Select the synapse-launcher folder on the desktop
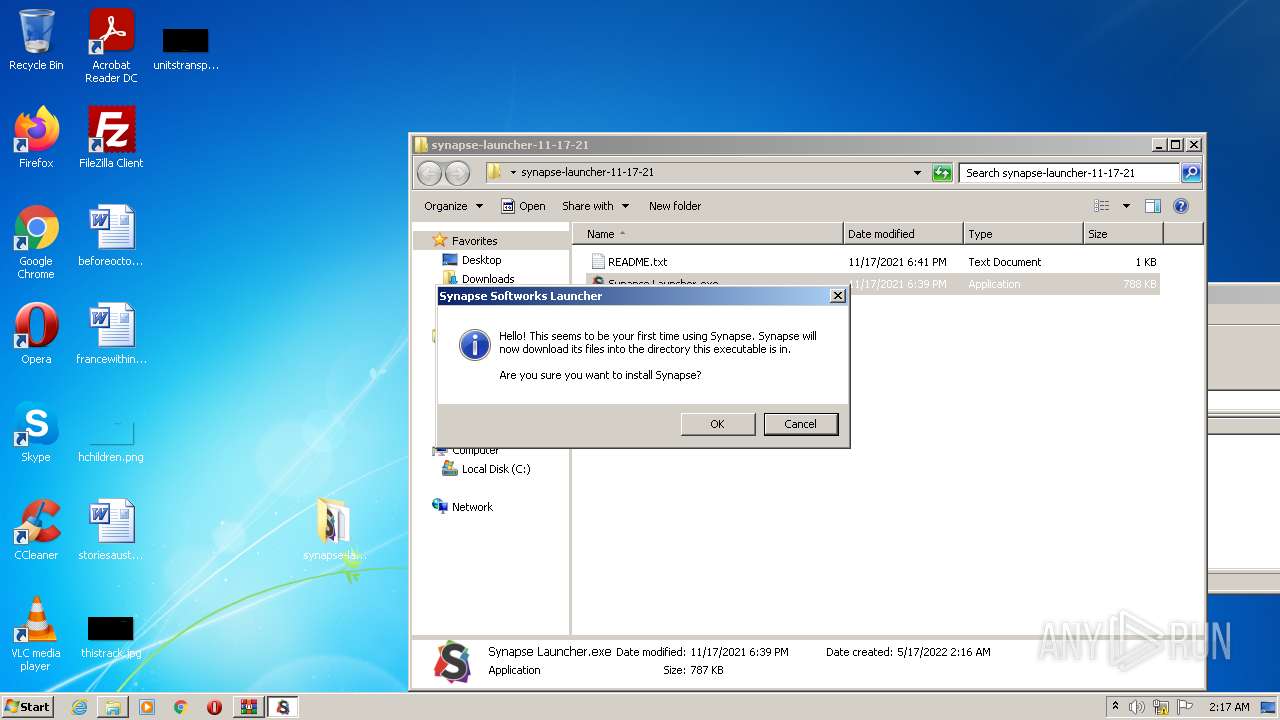 point(334,529)
